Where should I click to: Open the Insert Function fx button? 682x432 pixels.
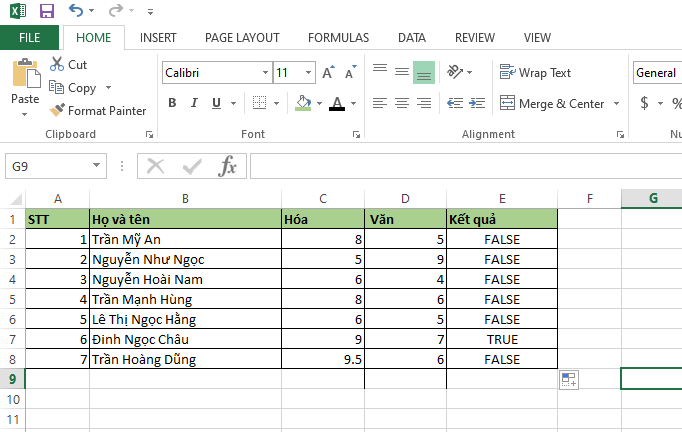click(x=227, y=166)
